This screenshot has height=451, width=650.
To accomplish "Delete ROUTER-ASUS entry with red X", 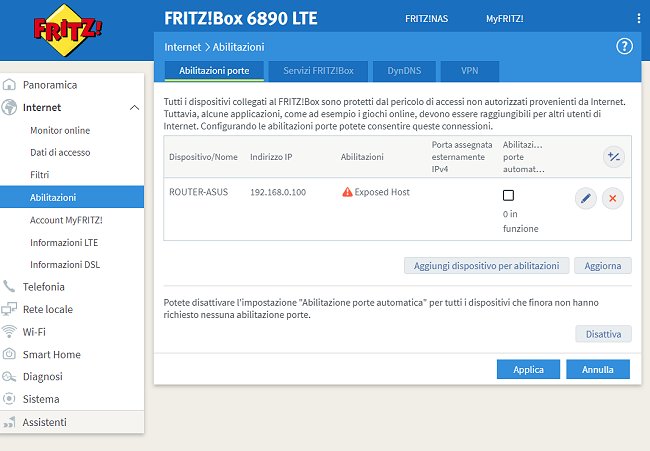I will coord(613,199).
